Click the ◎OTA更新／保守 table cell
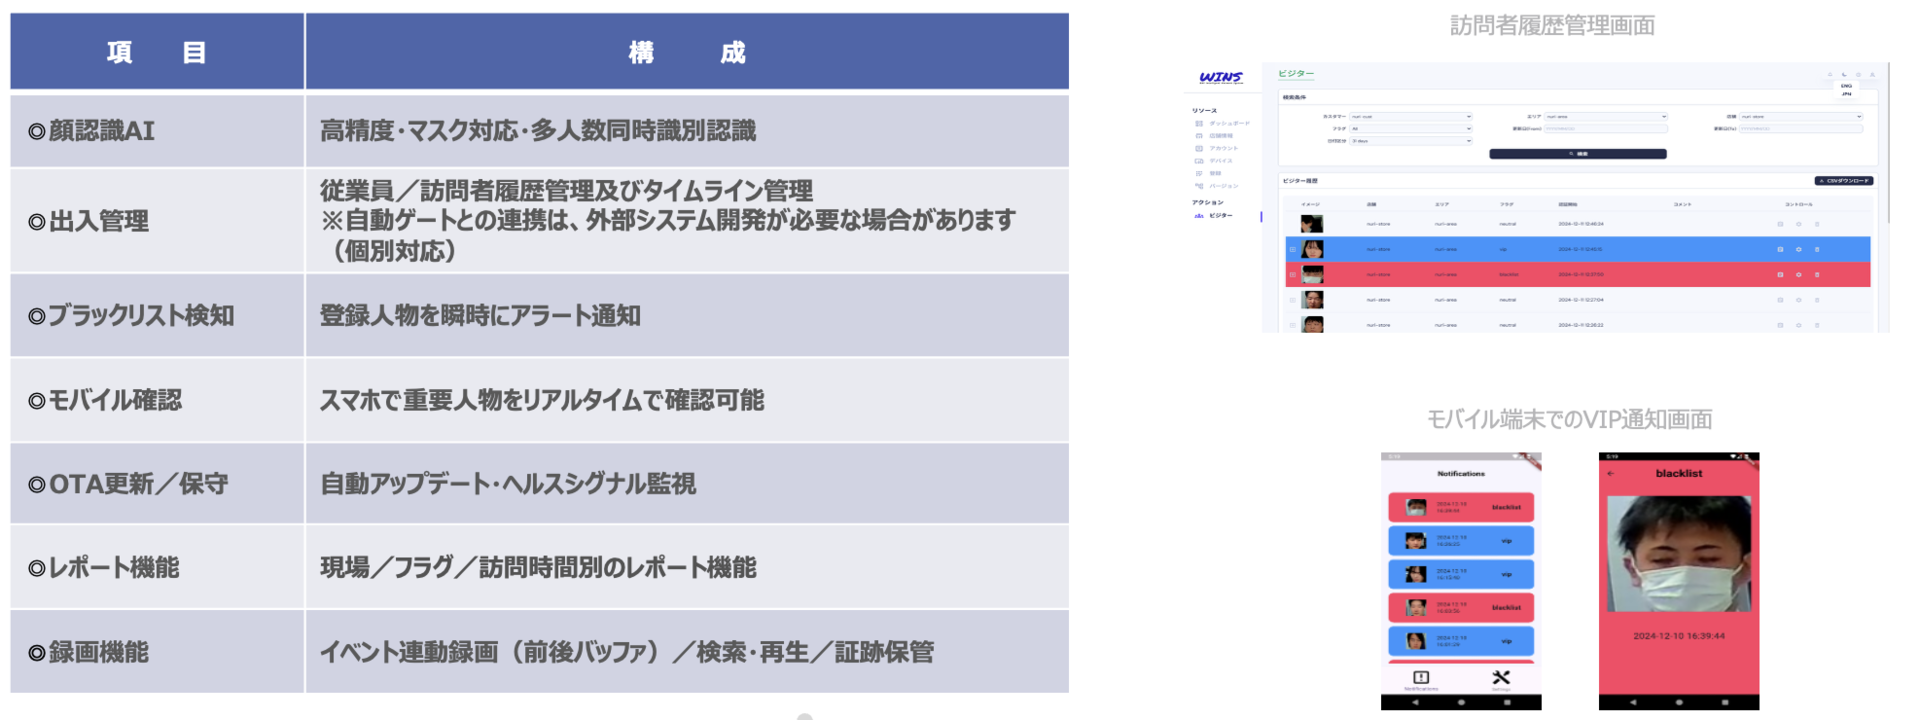Image resolution: width=1920 pixels, height=720 pixels. pyautogui.click(x=157, y=484)
